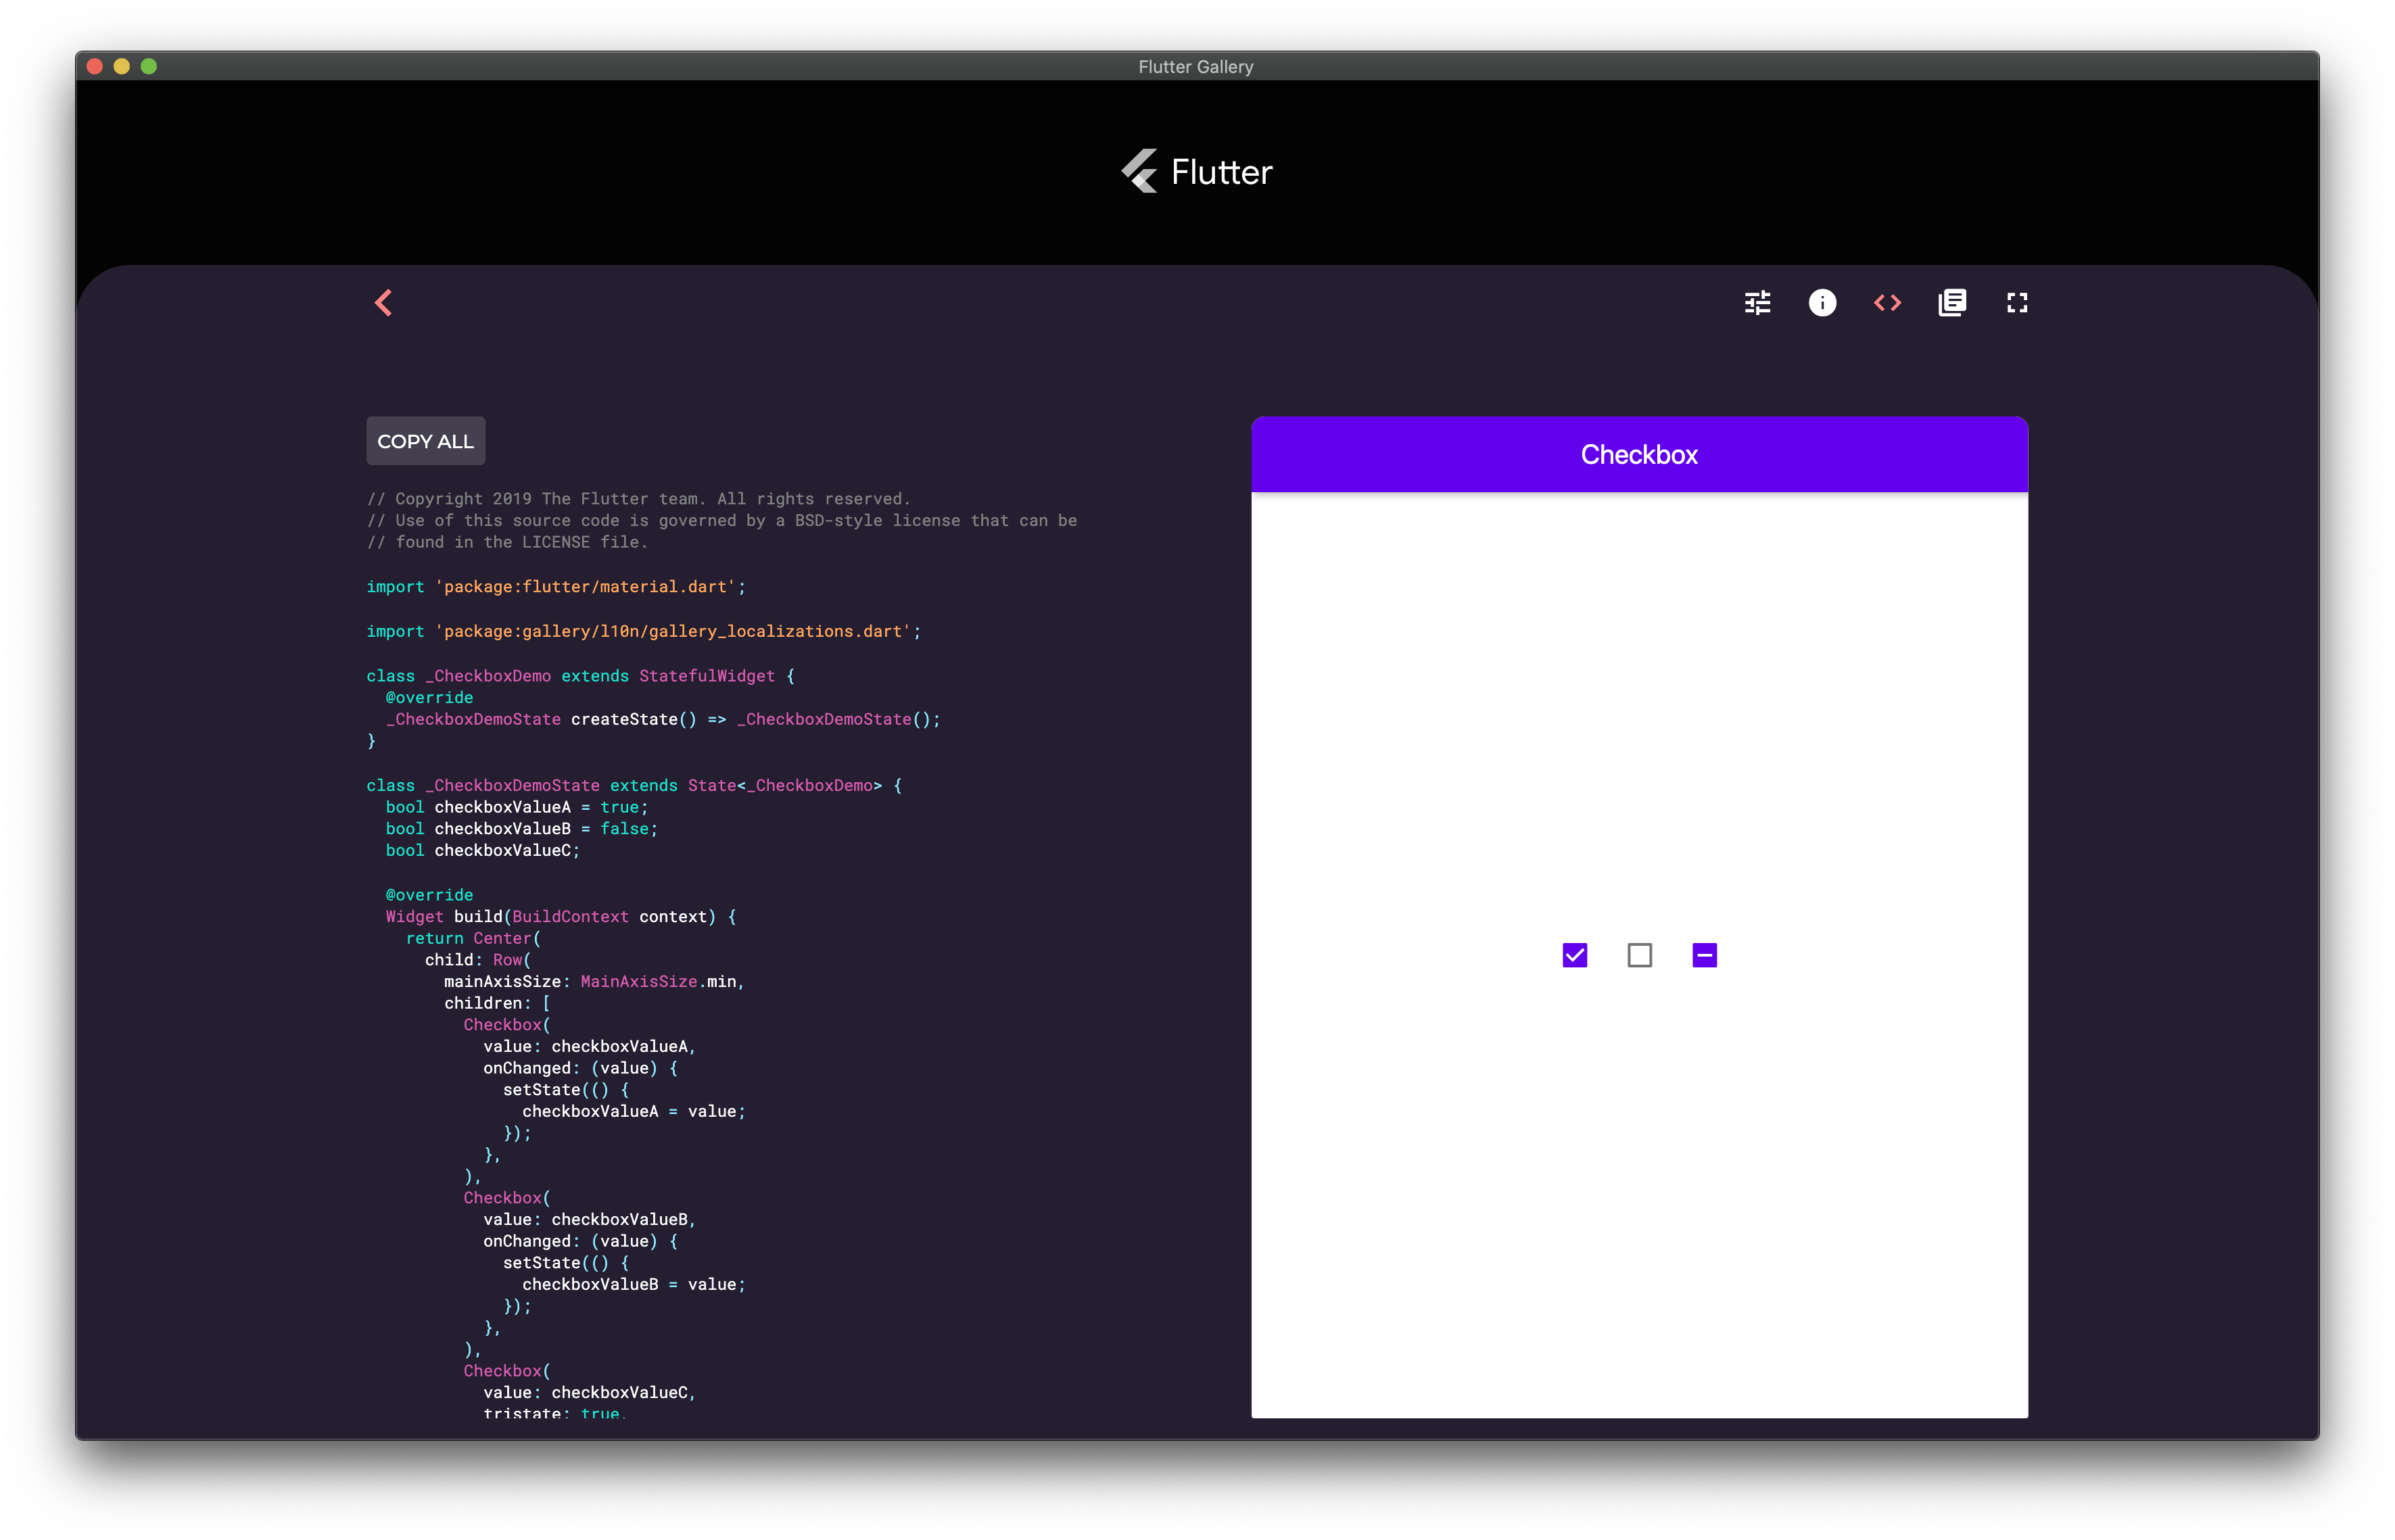The image size is (2395, 1540).
Task: Uncheck the first checked purple checkbox
Action: [1574, 956]
